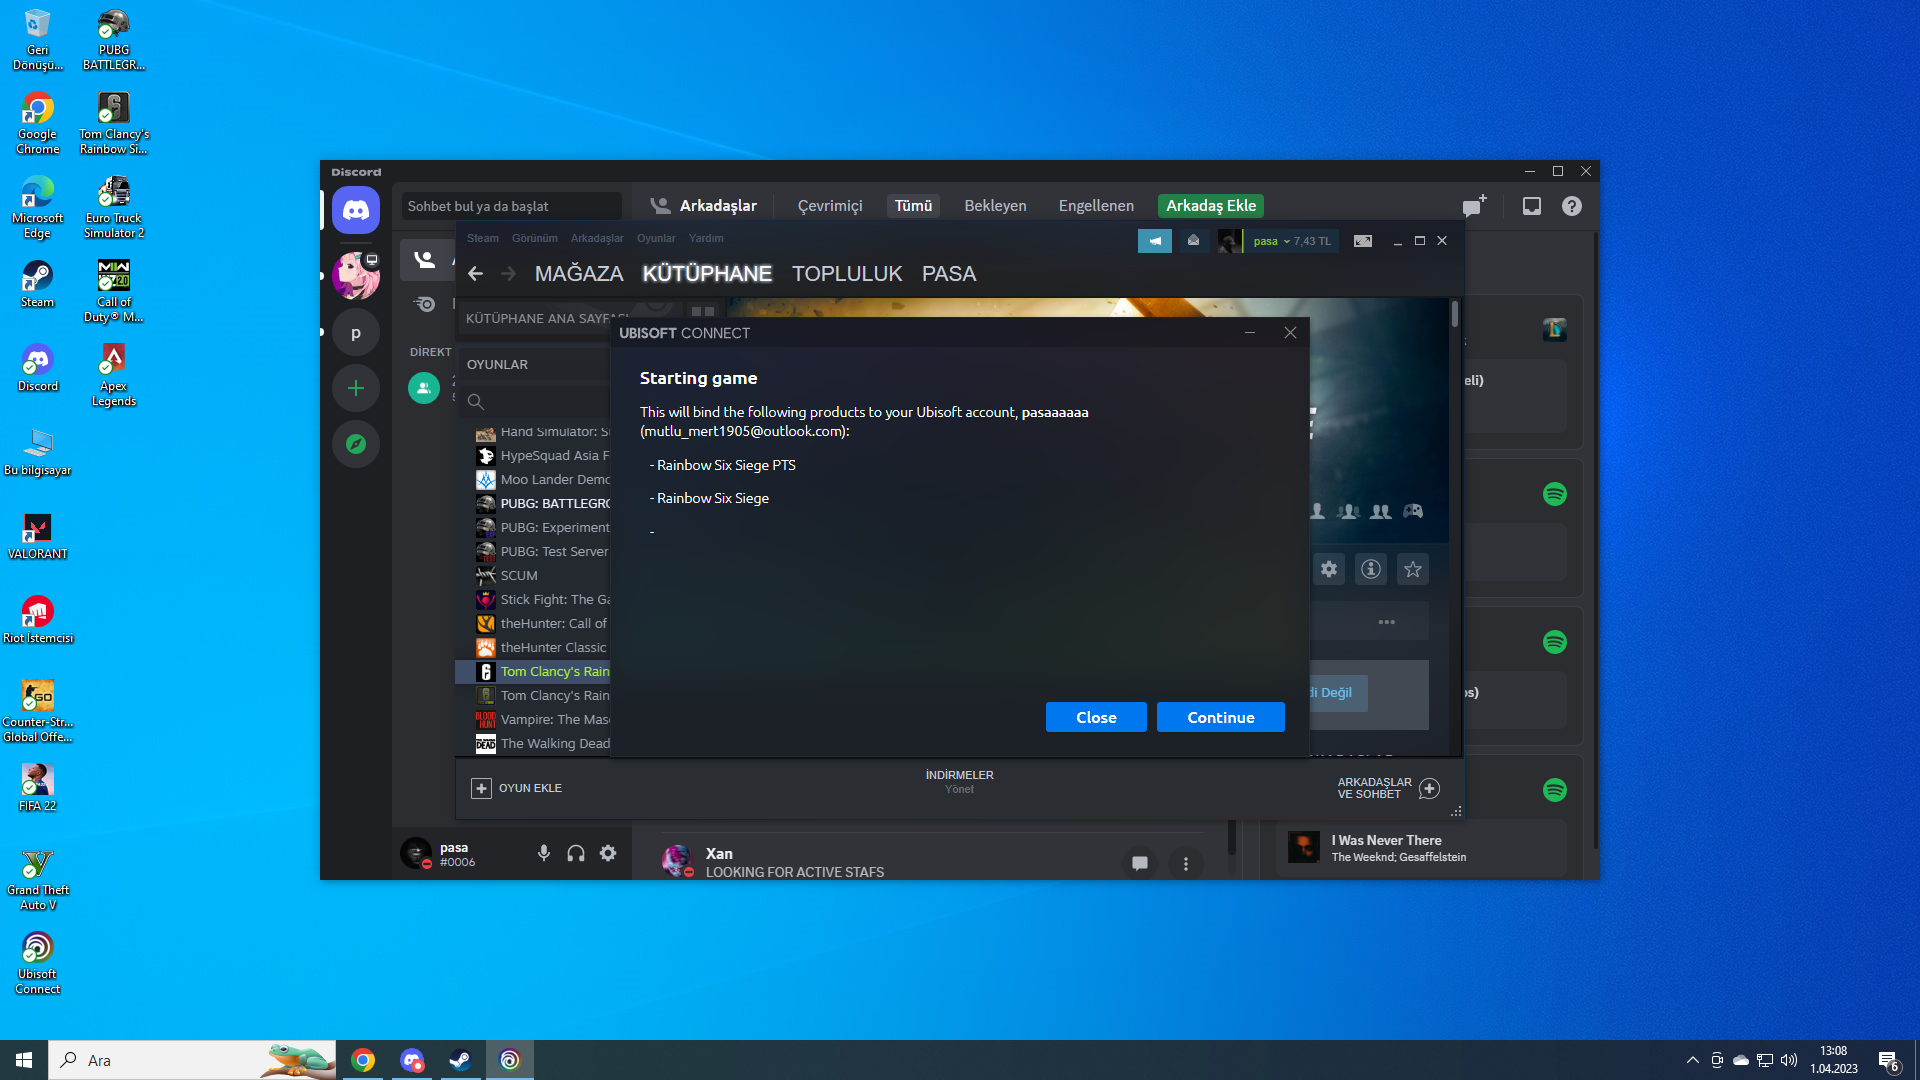Image resolution: width=1920 pixels, height=1080 pixels.
Task: Open volume control in system tray
Action: coord(1789,1060)
